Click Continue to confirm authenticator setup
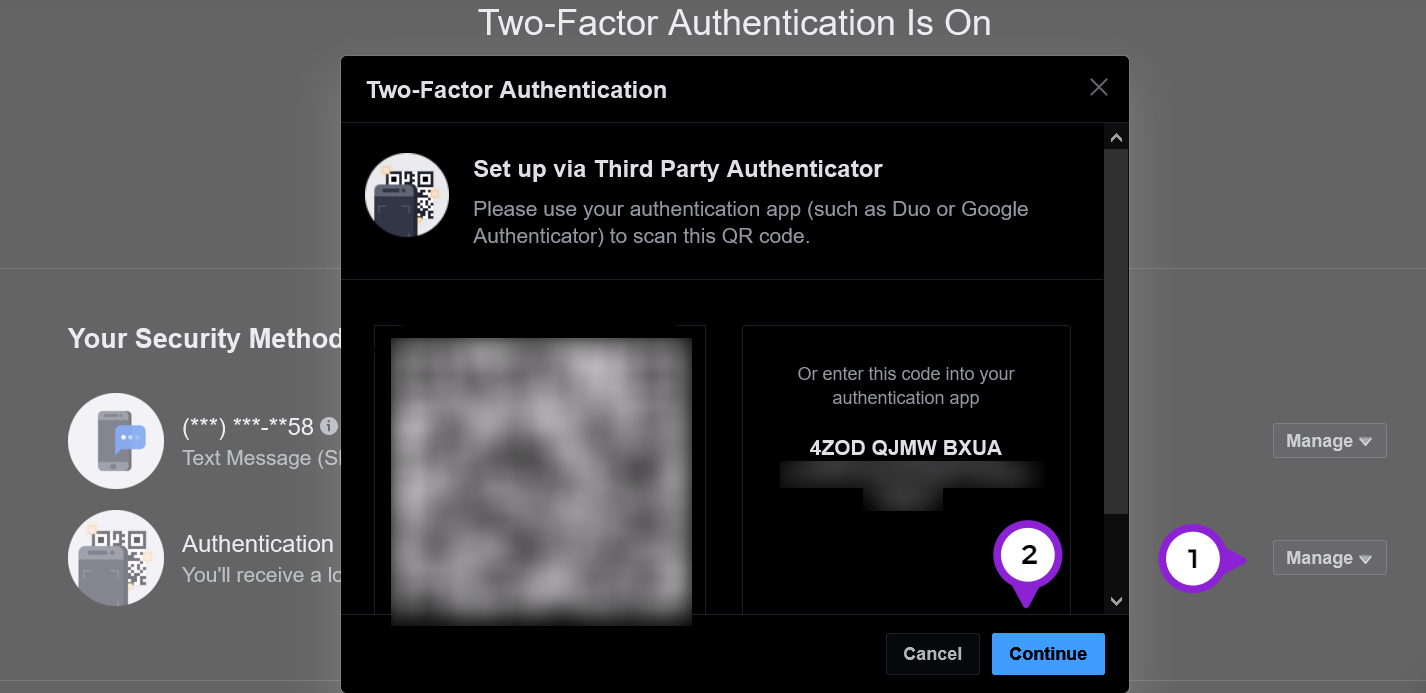This screenshot has width=1426, height=693. pyautogui.click(x=1048, y=653)
